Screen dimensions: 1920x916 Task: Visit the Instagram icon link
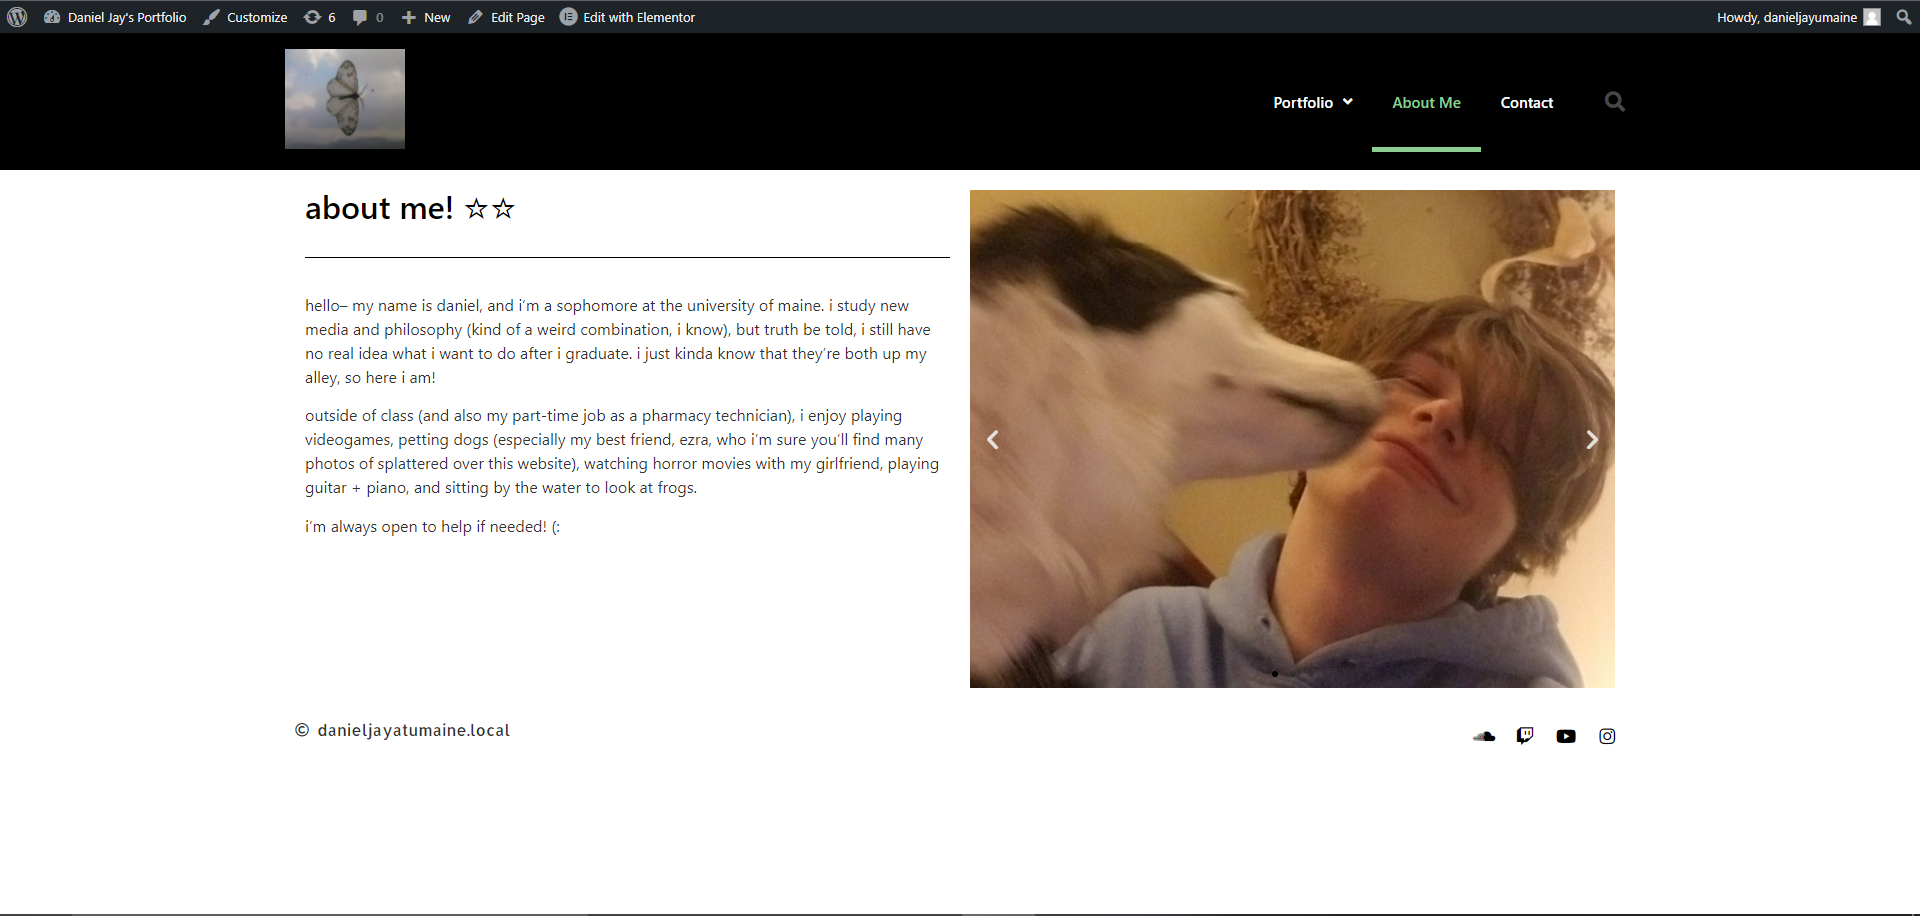point(1607,736)
